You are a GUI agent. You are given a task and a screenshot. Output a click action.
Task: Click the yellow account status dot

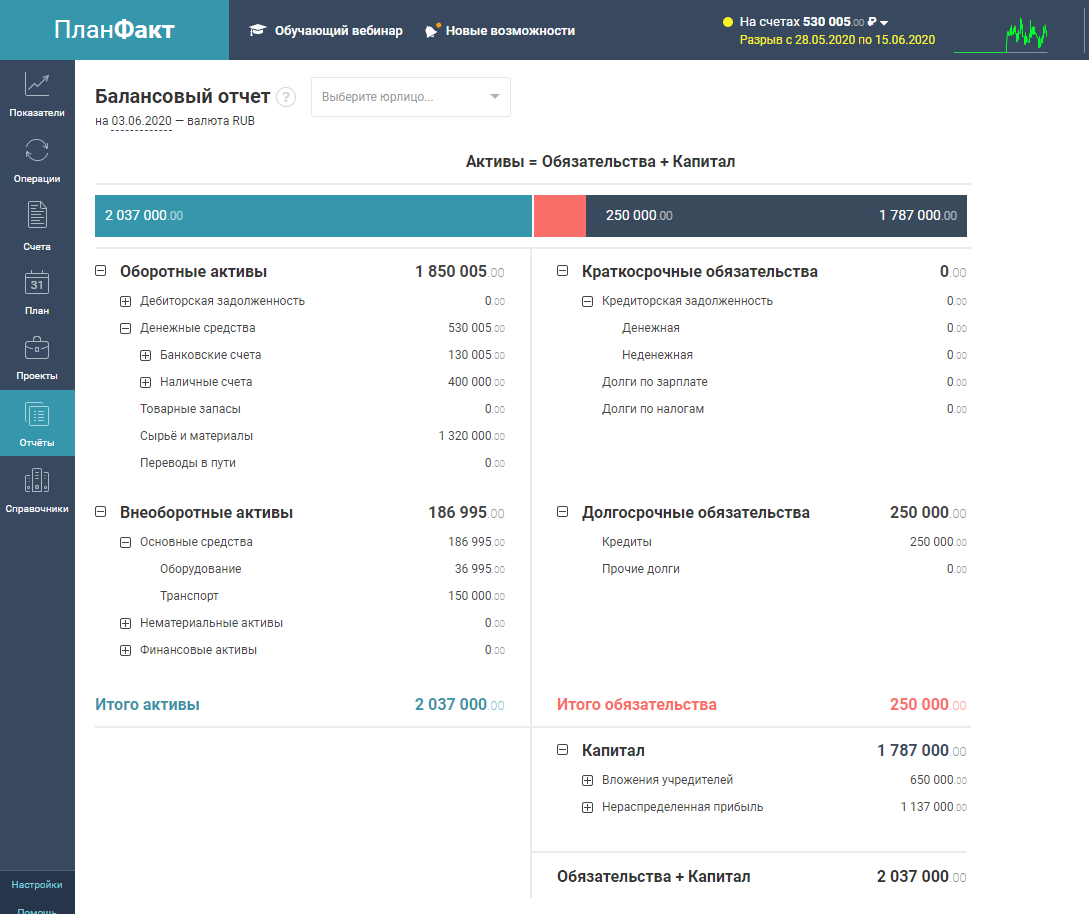coord(728,22)
